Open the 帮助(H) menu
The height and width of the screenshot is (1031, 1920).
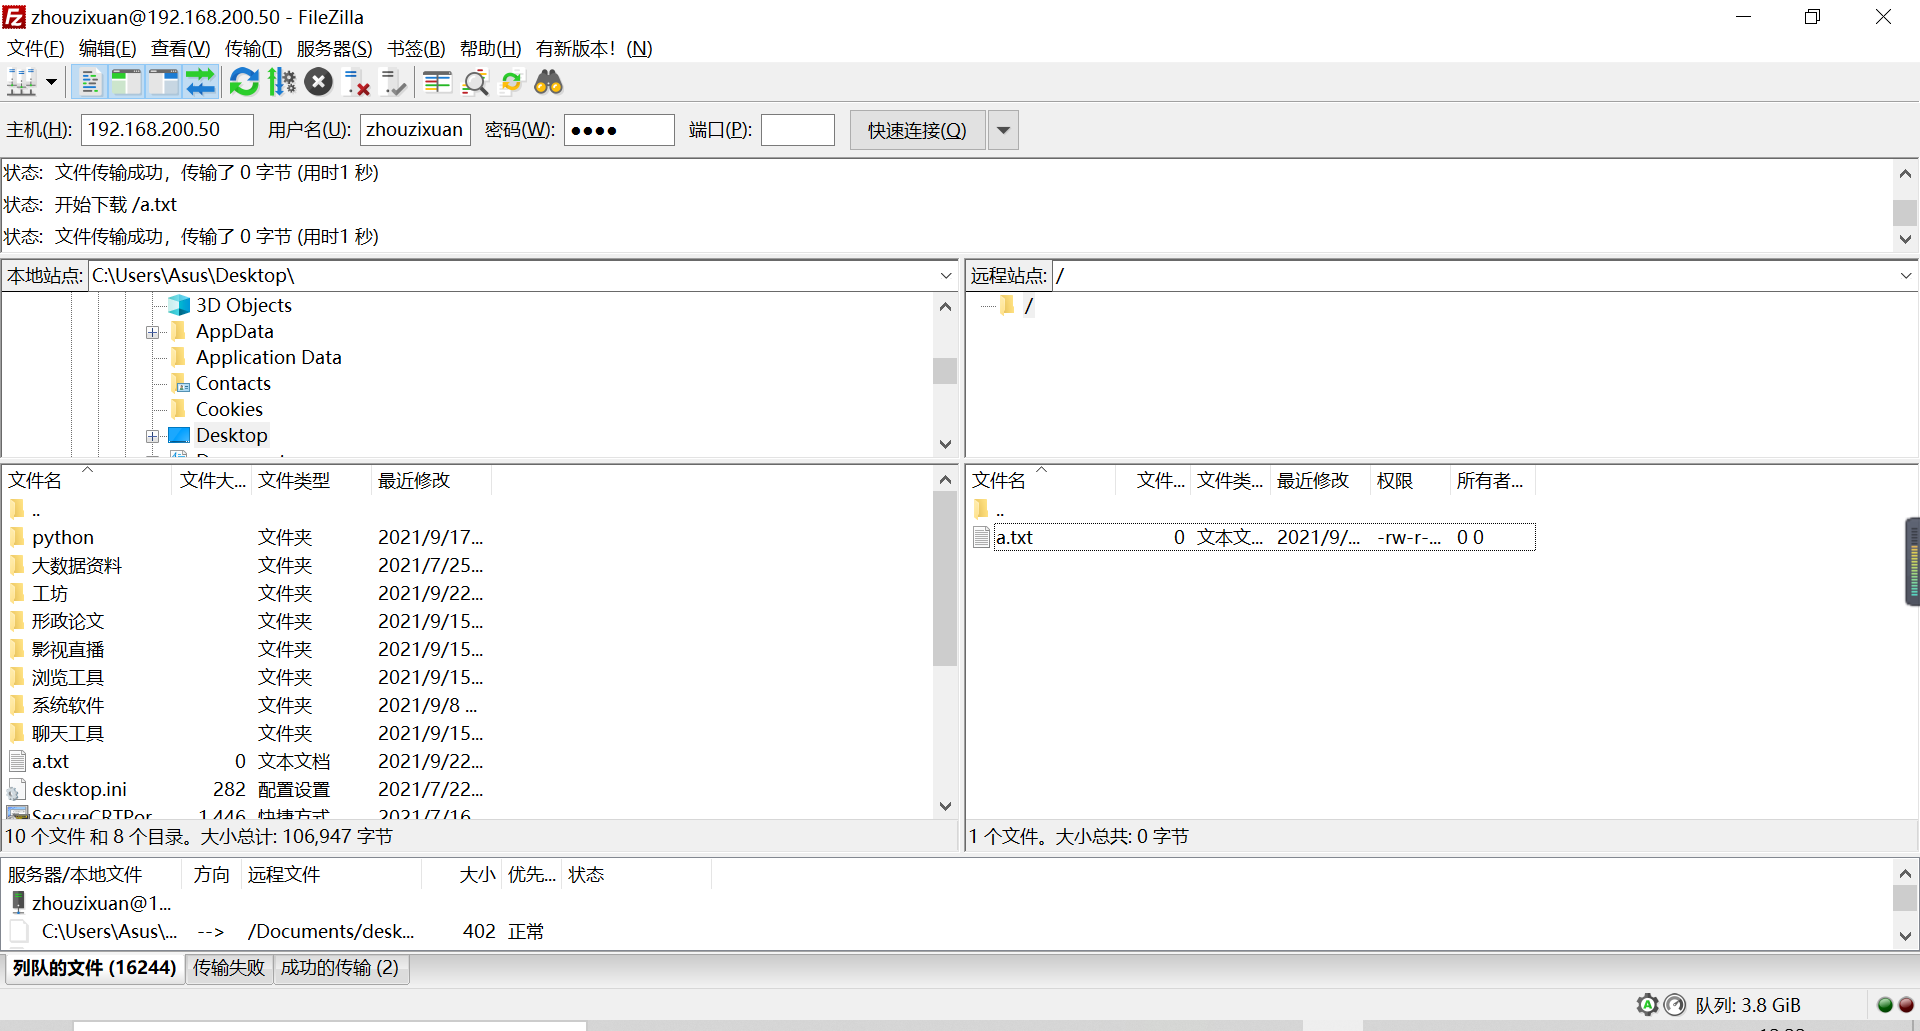click(490, 48)
